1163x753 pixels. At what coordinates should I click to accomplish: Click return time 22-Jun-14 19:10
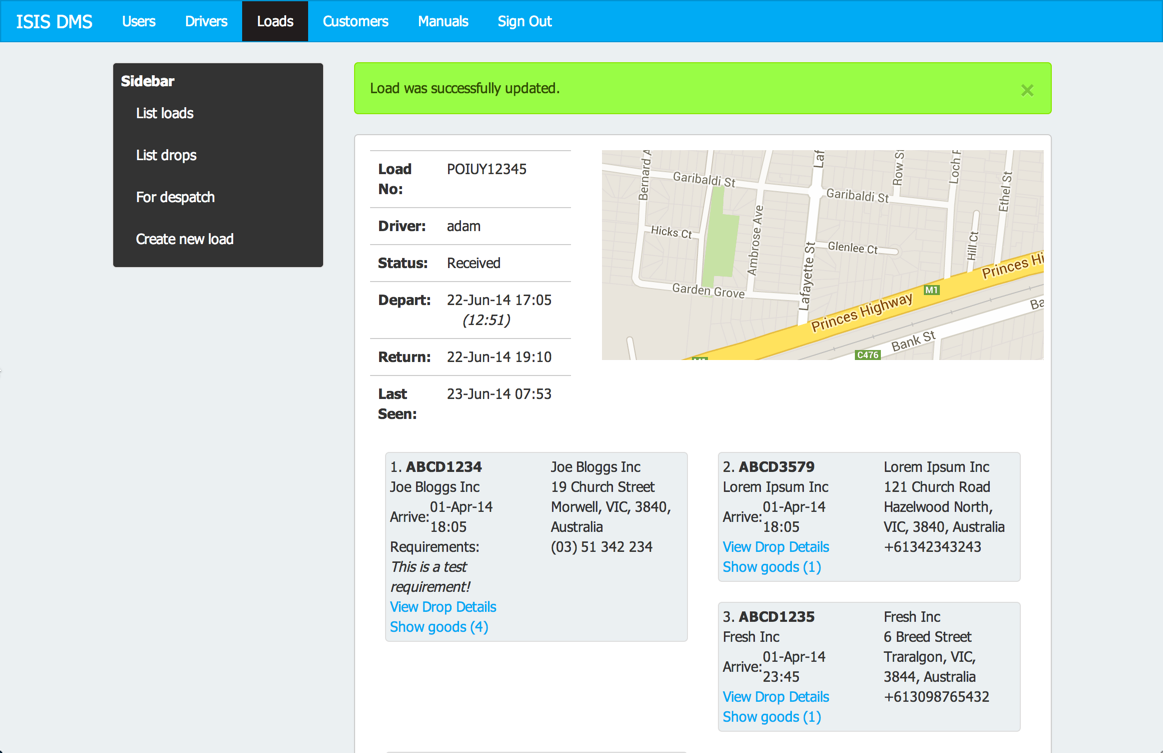click(x=499, y=357)
